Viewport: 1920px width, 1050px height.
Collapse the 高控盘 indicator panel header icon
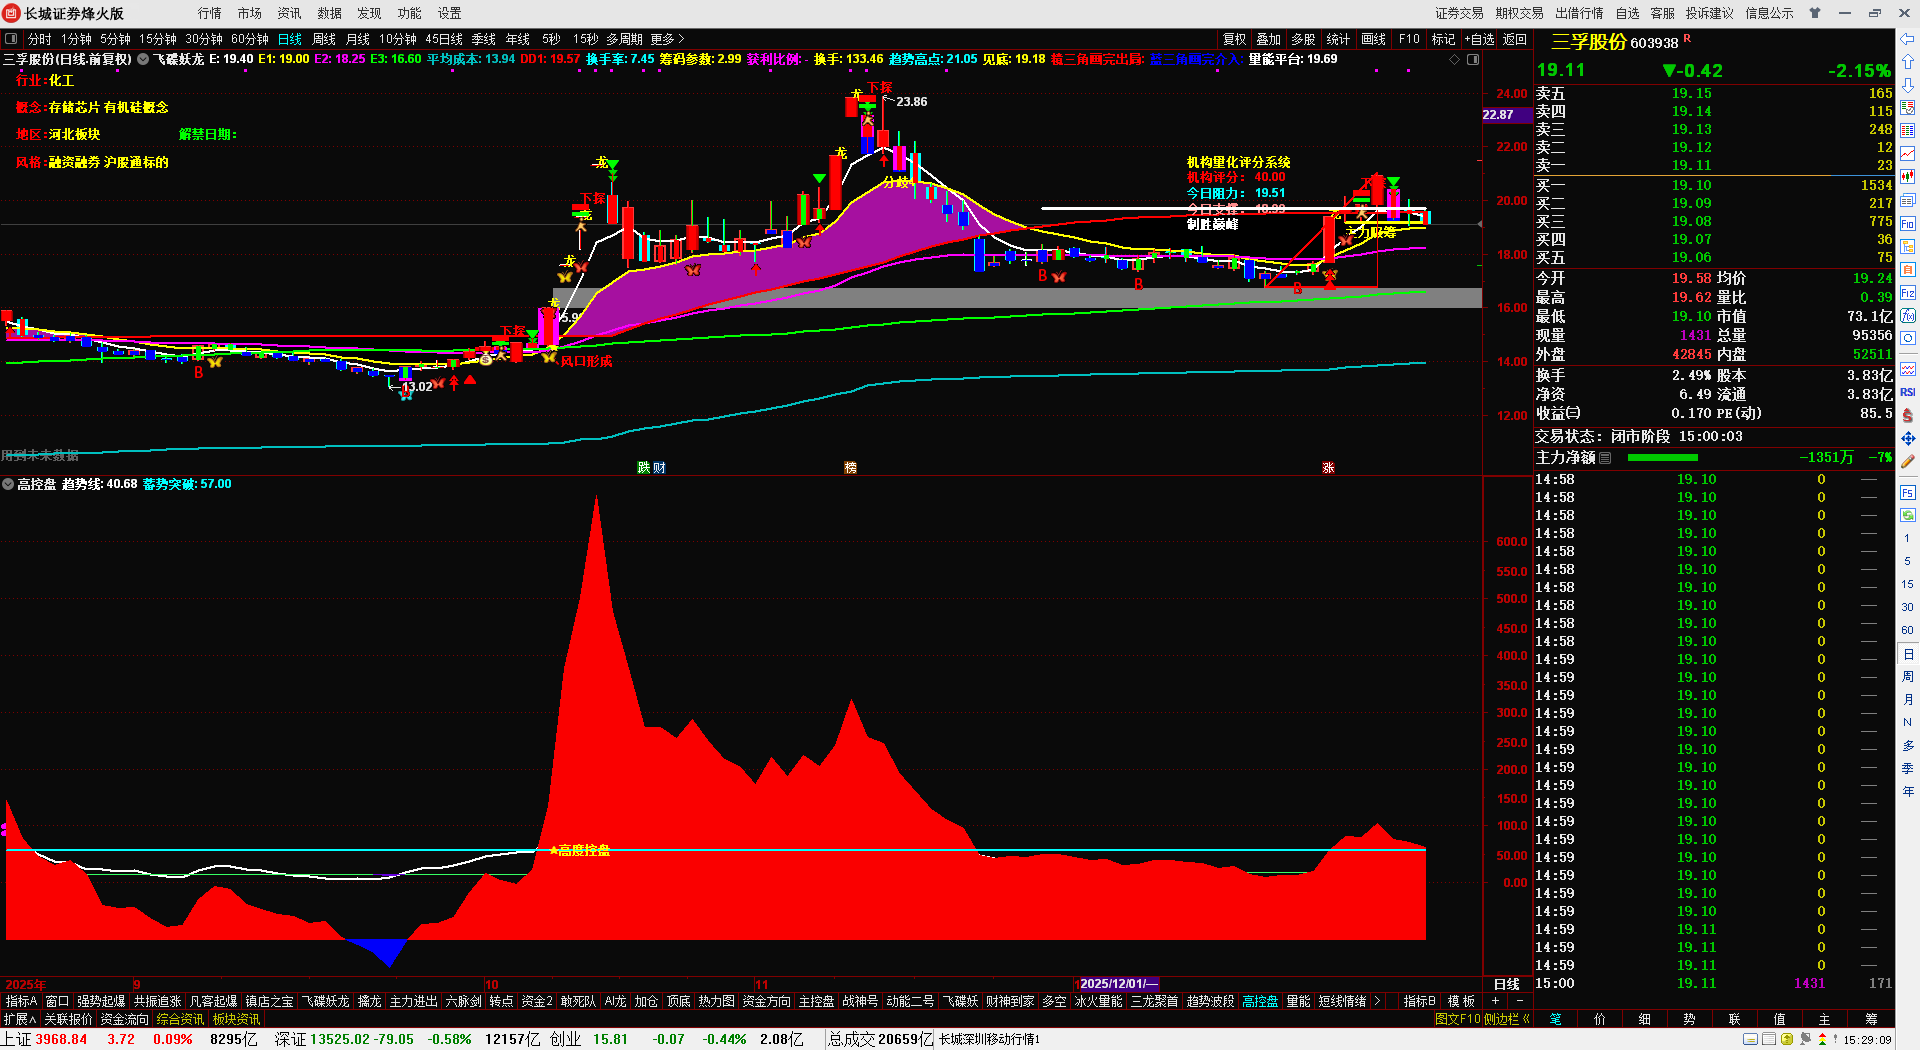(x=8, y=484)
